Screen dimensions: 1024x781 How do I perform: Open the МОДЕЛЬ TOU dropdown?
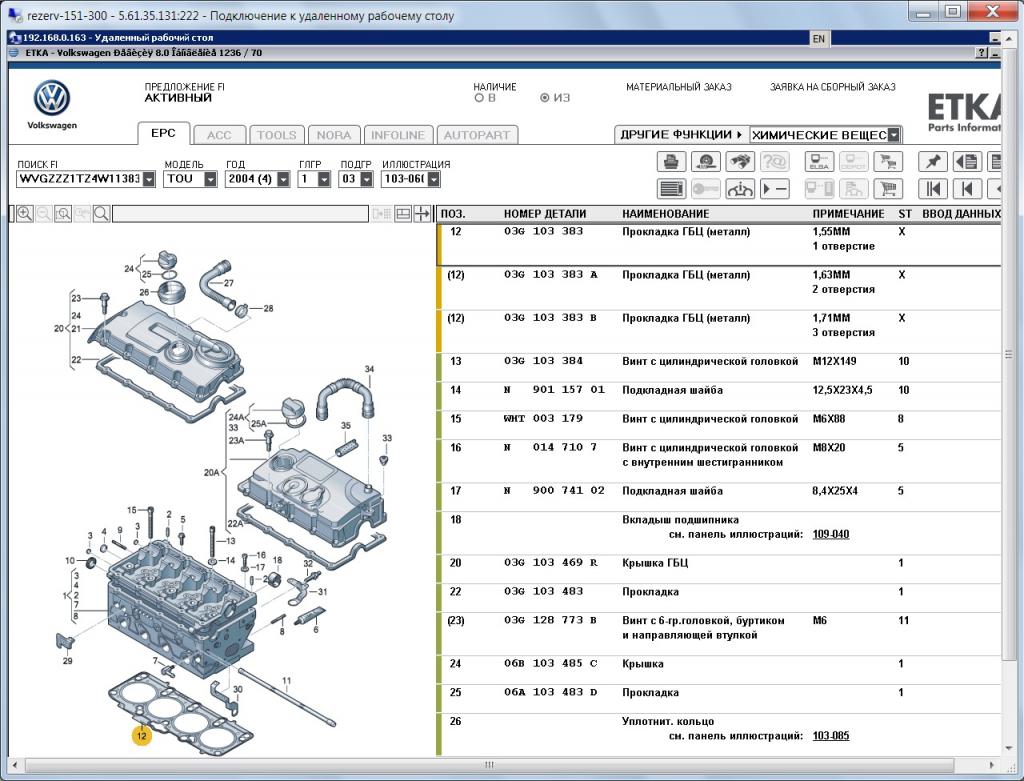pos(210,179)
